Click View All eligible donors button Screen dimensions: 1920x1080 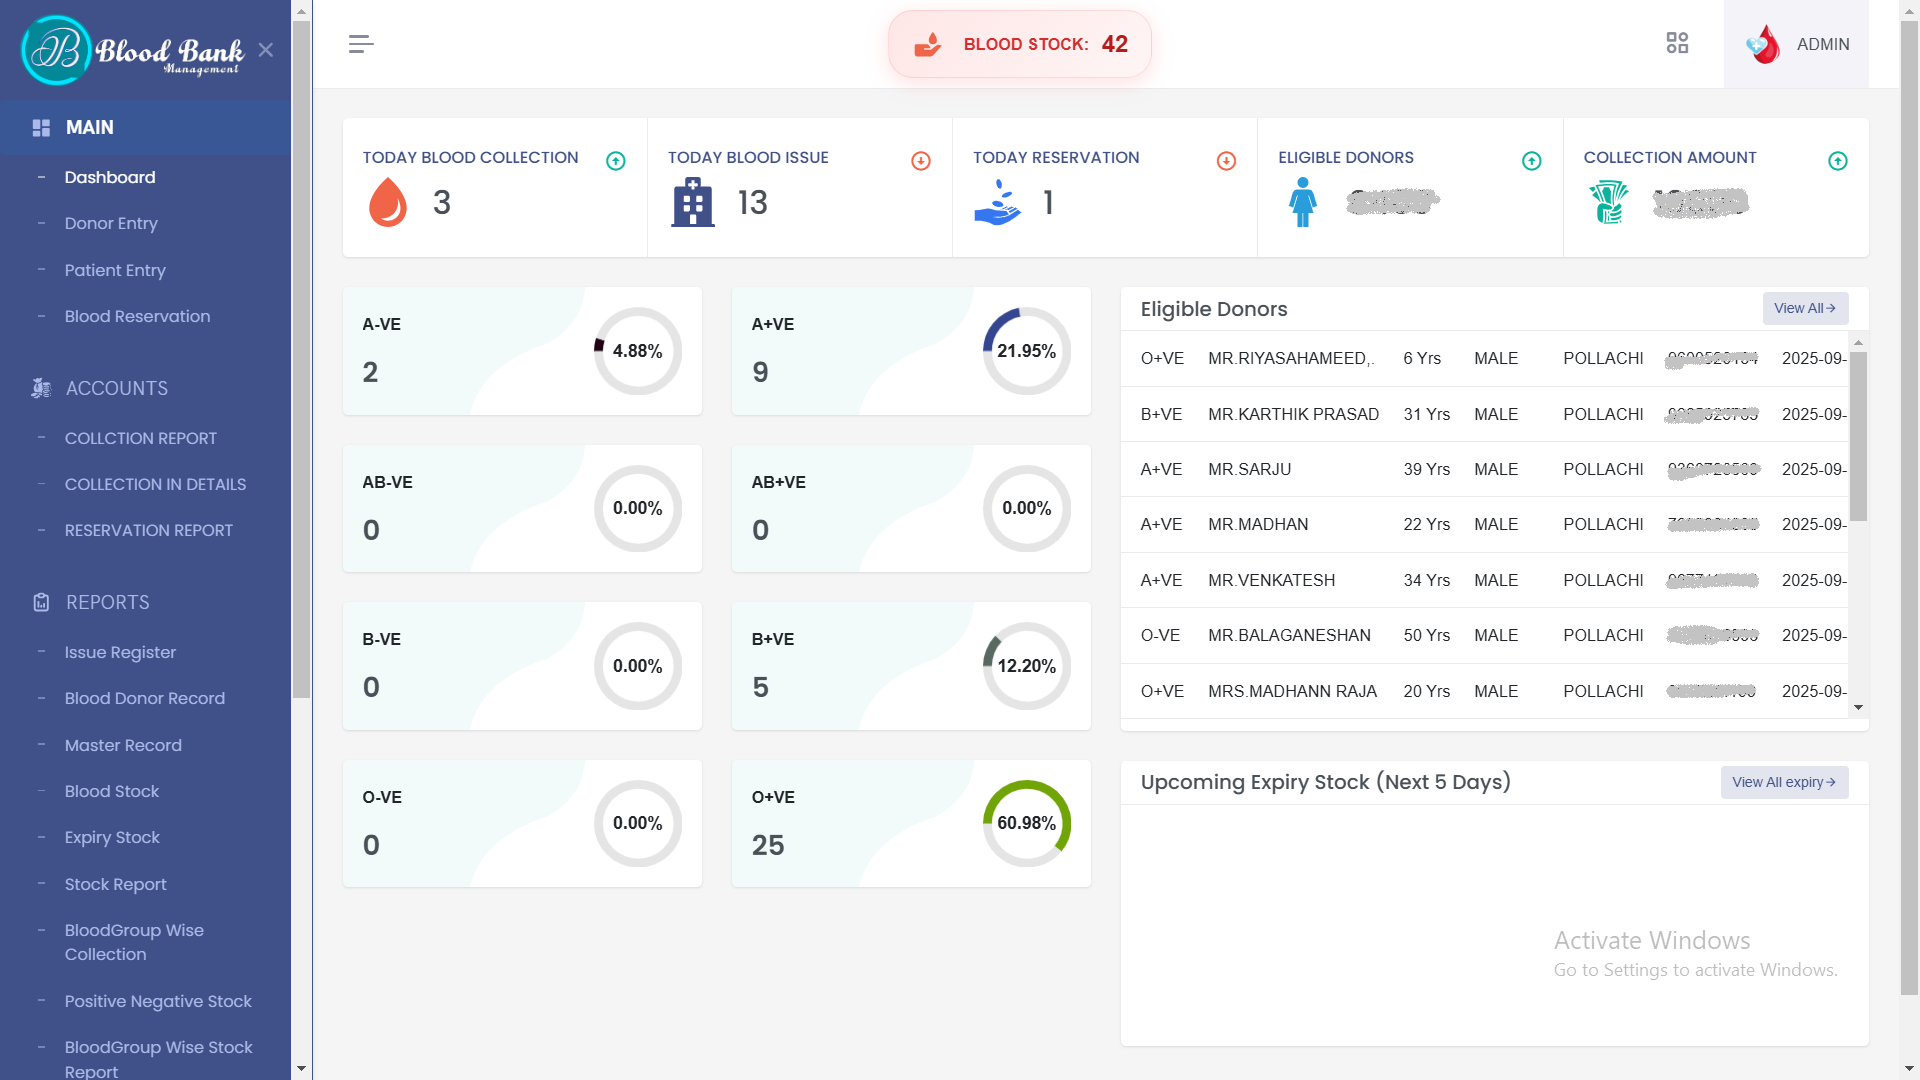click(x=1804, y=308)
